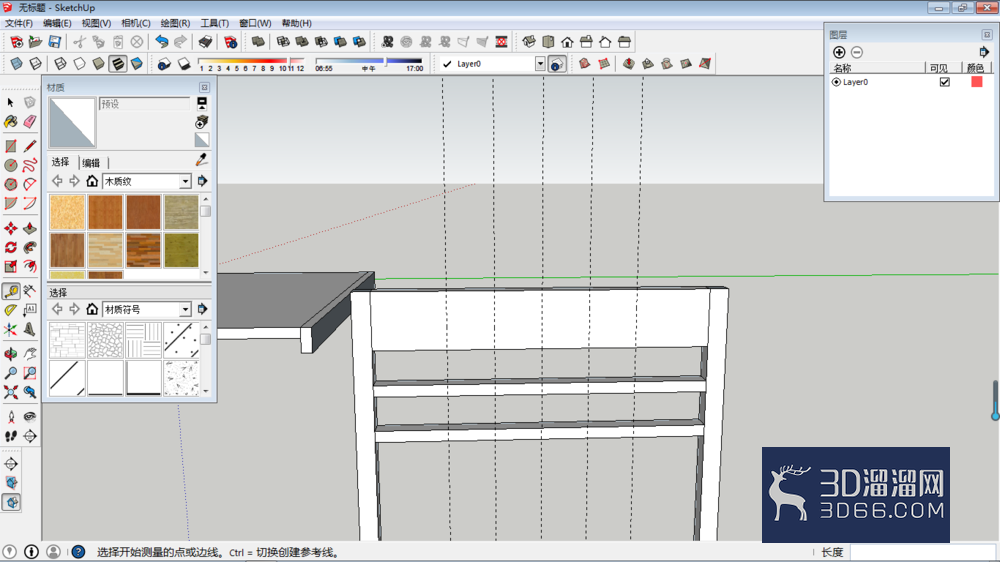Open the 编辑(E) menu
This screenshot has width=1000, height=562.
[57, 23]
